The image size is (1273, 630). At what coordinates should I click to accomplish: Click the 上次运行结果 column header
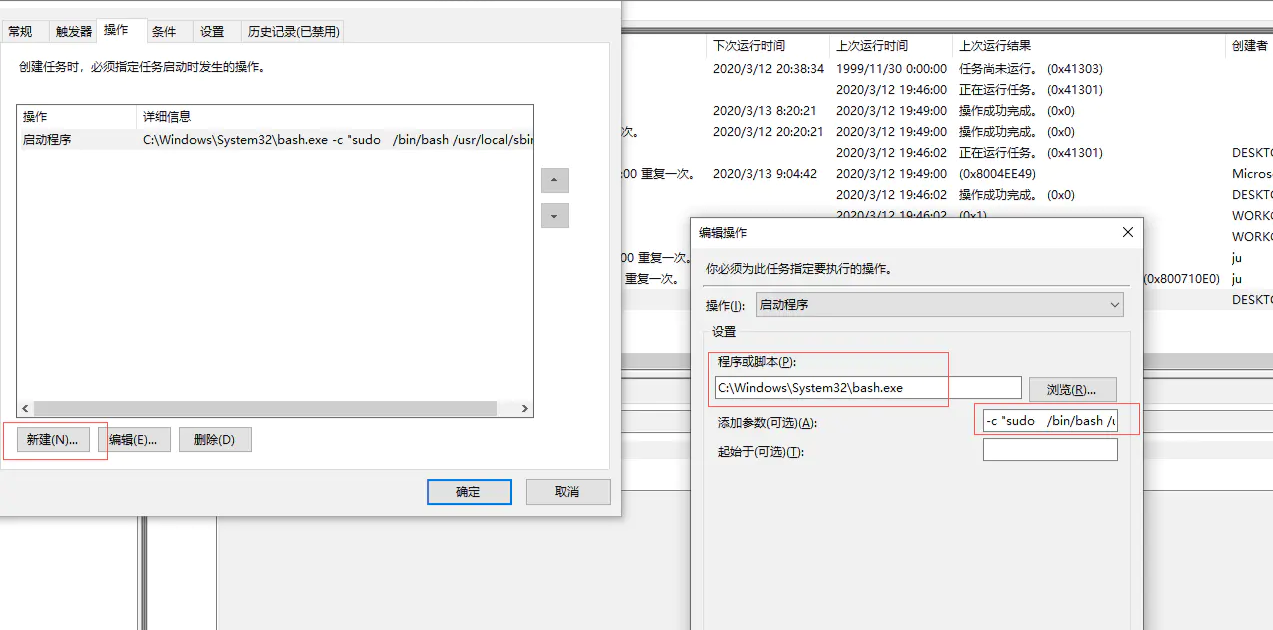[x=1088, y=46]
